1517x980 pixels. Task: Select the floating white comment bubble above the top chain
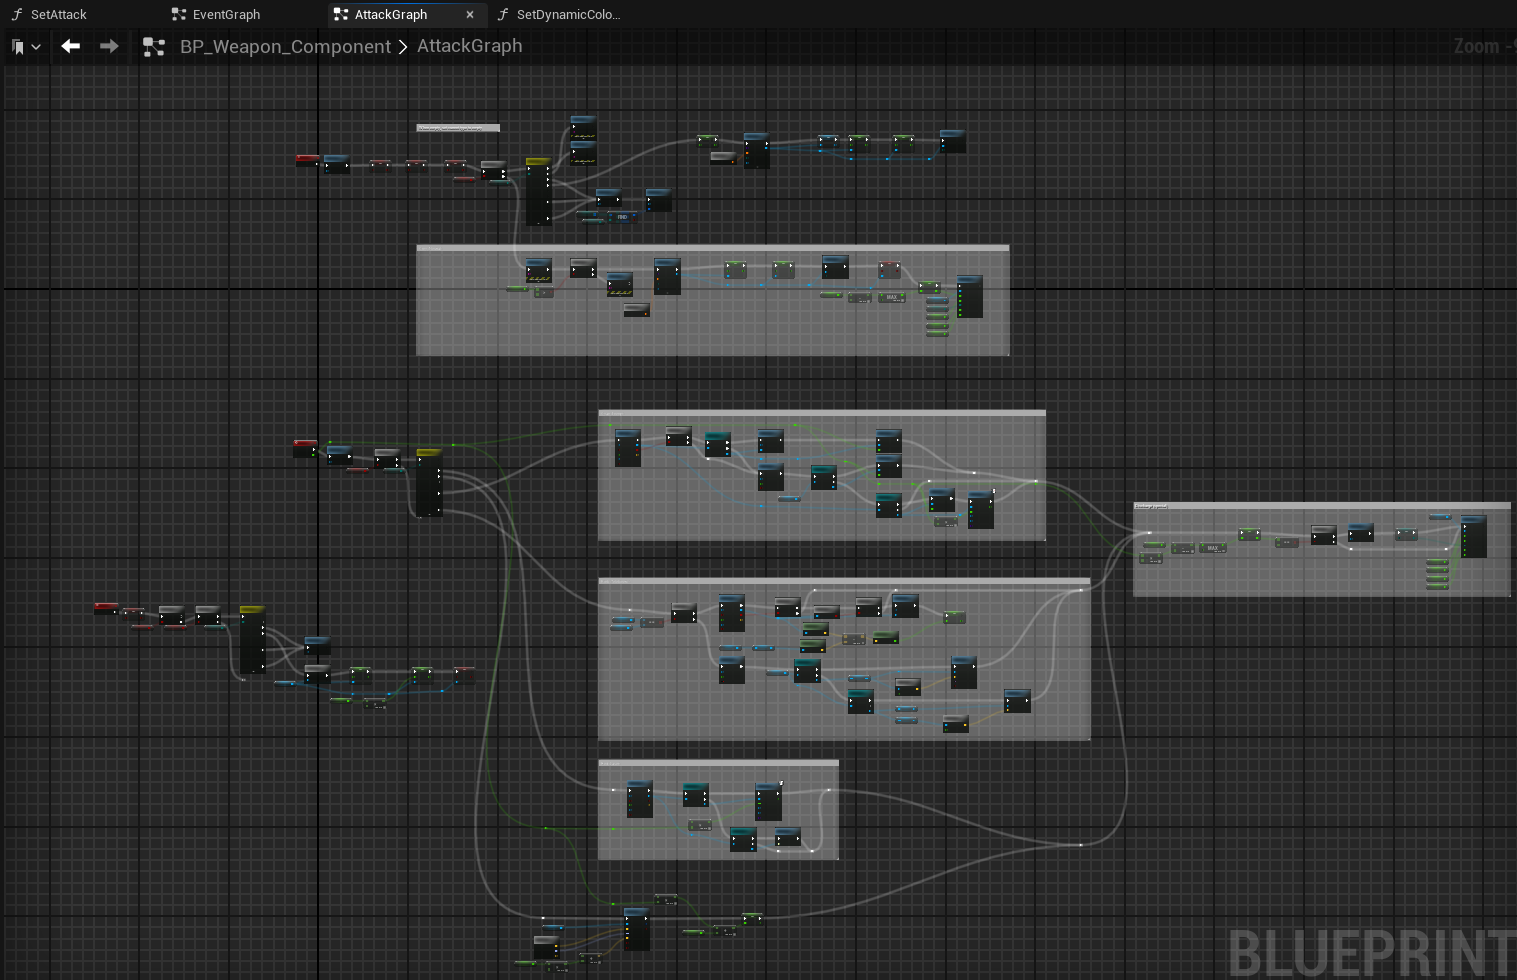(457, 128)
